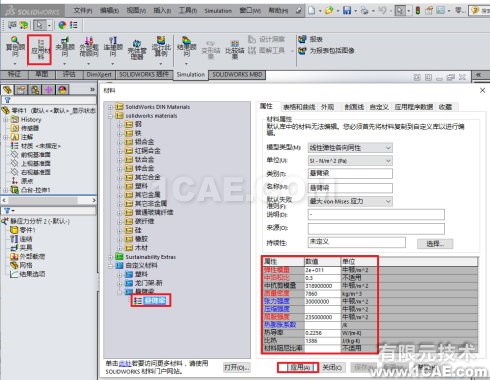Click the 来源 (Source) input field
Screen dimensions: 490x380
pos(376,229)
